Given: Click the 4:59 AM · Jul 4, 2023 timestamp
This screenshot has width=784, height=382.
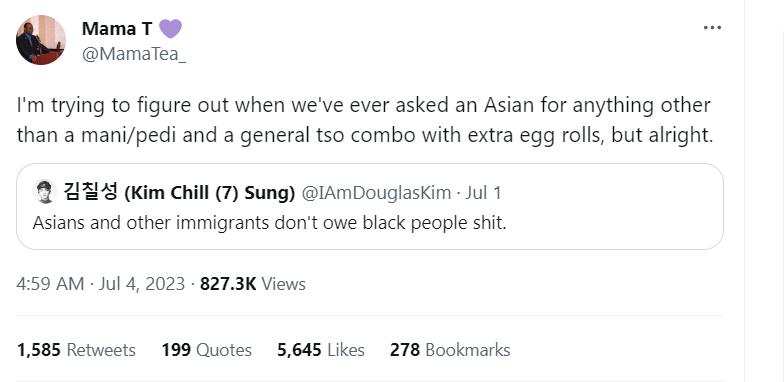Looking at the screenshot, I should click(x=100, y=284).
